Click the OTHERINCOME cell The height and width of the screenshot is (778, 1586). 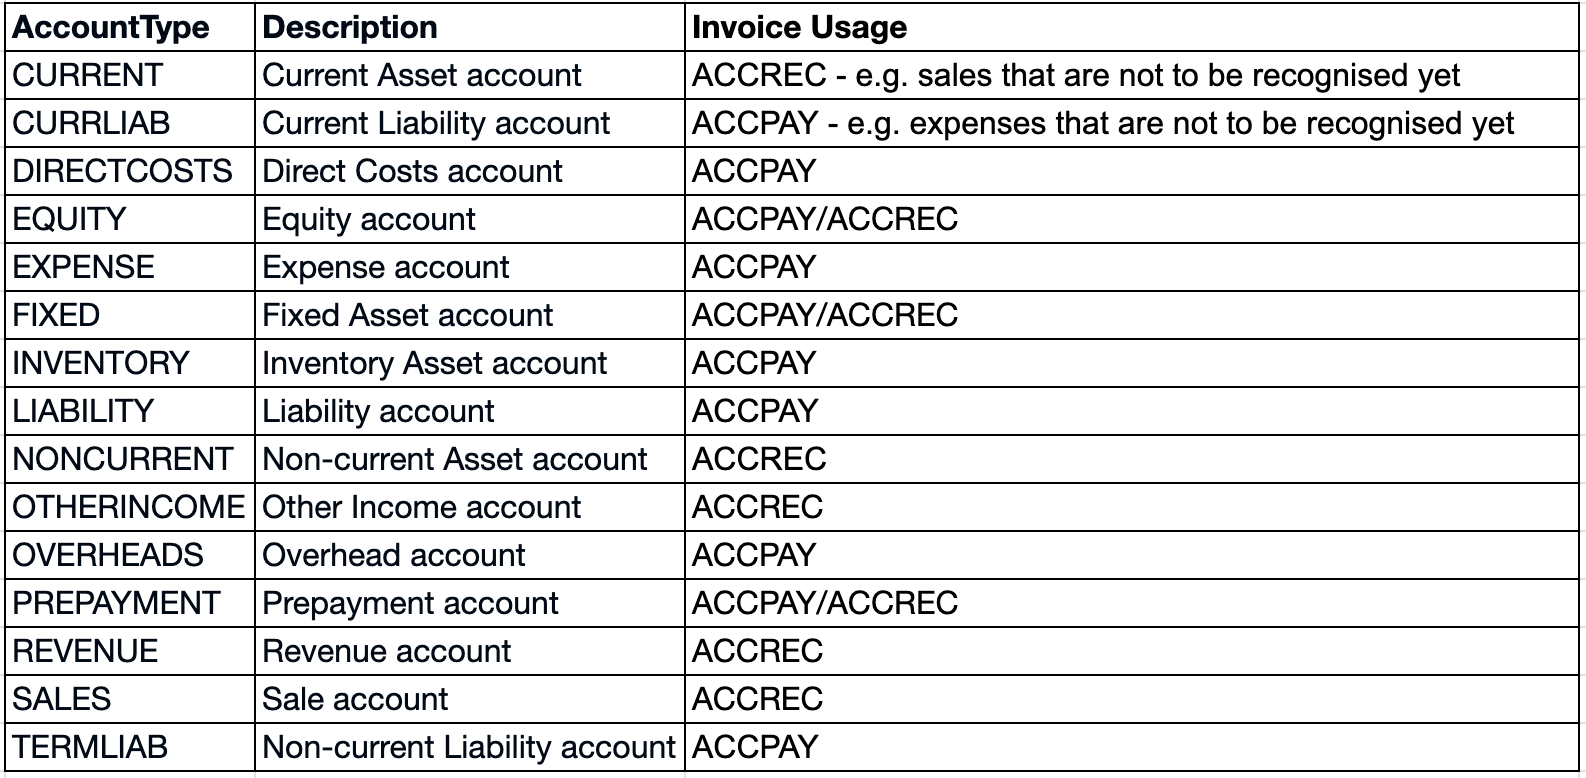(128, 507)
